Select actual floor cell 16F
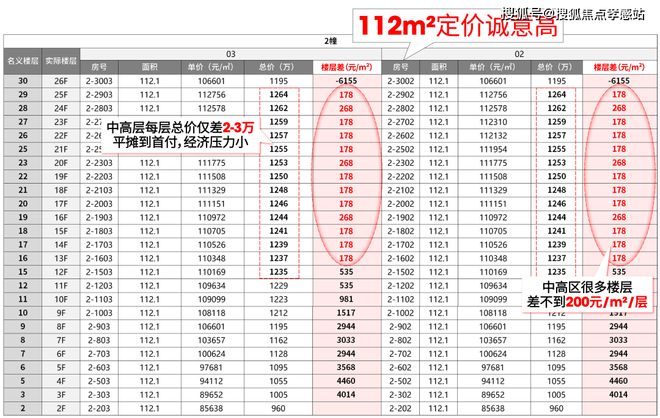The height and width of the screenshot is (418, 660). click(x=61, y=218)
